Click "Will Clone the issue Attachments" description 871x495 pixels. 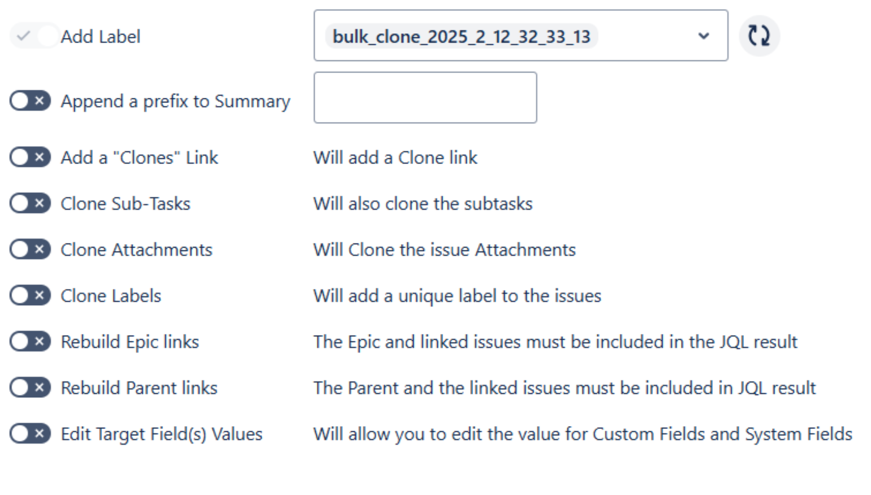(x=444, y=249)
